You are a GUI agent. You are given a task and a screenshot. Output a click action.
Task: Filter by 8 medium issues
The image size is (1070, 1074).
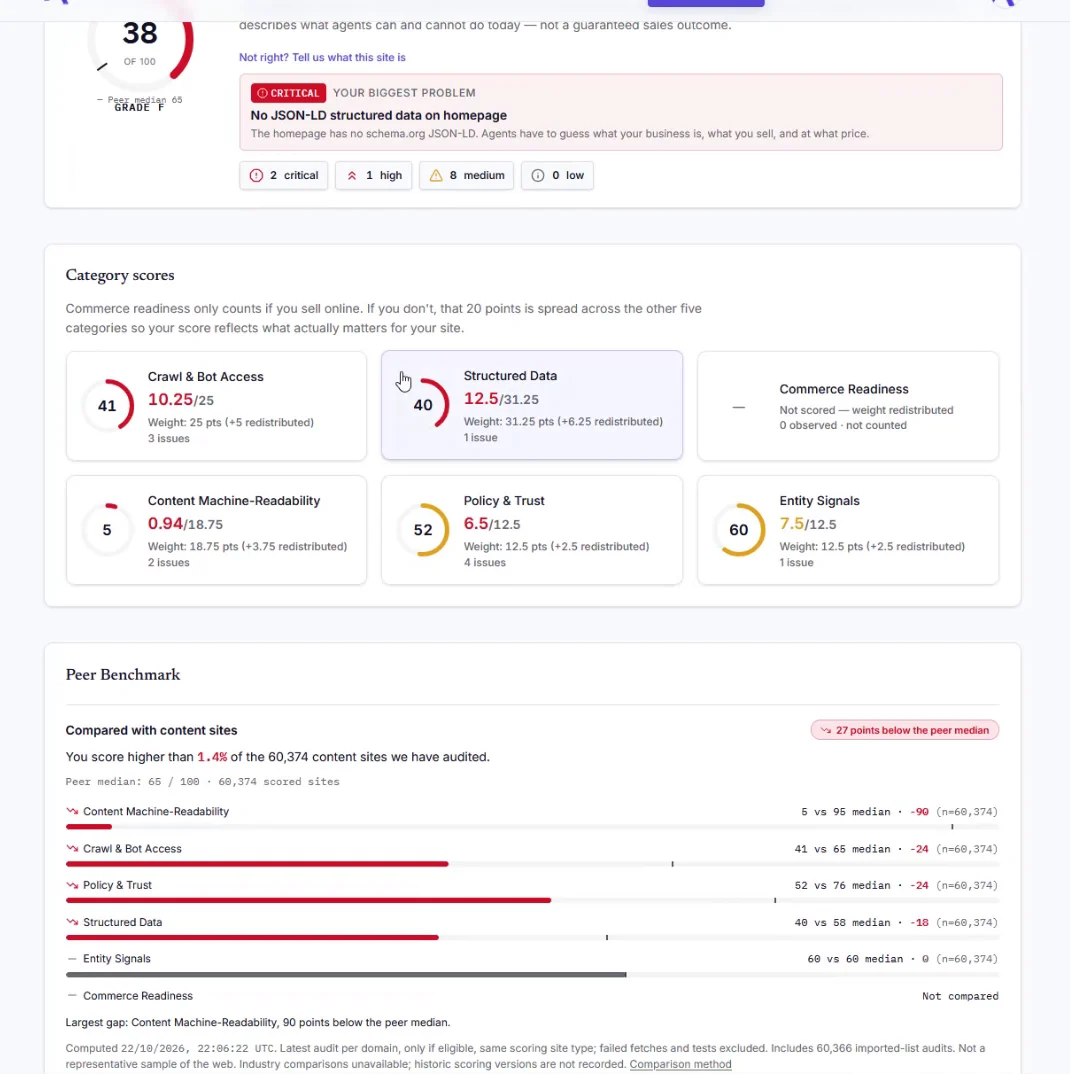click(x=466, y=175)
